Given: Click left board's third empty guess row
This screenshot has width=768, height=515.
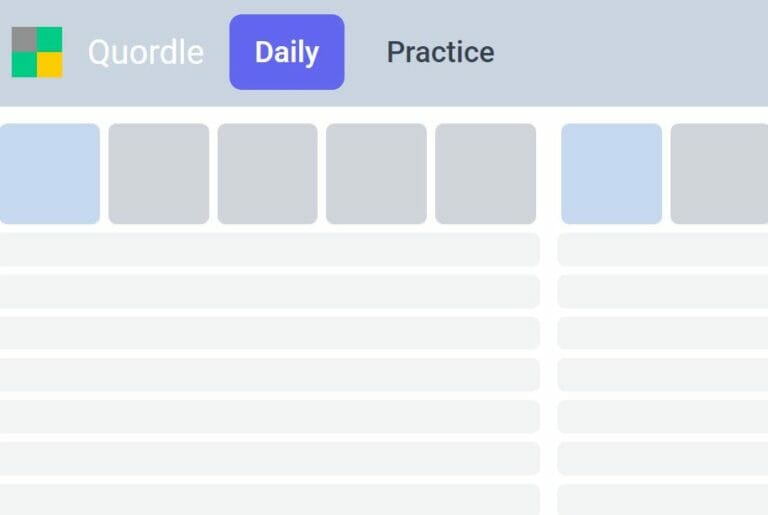Looking at the screenshot, I should coord(270,333).
